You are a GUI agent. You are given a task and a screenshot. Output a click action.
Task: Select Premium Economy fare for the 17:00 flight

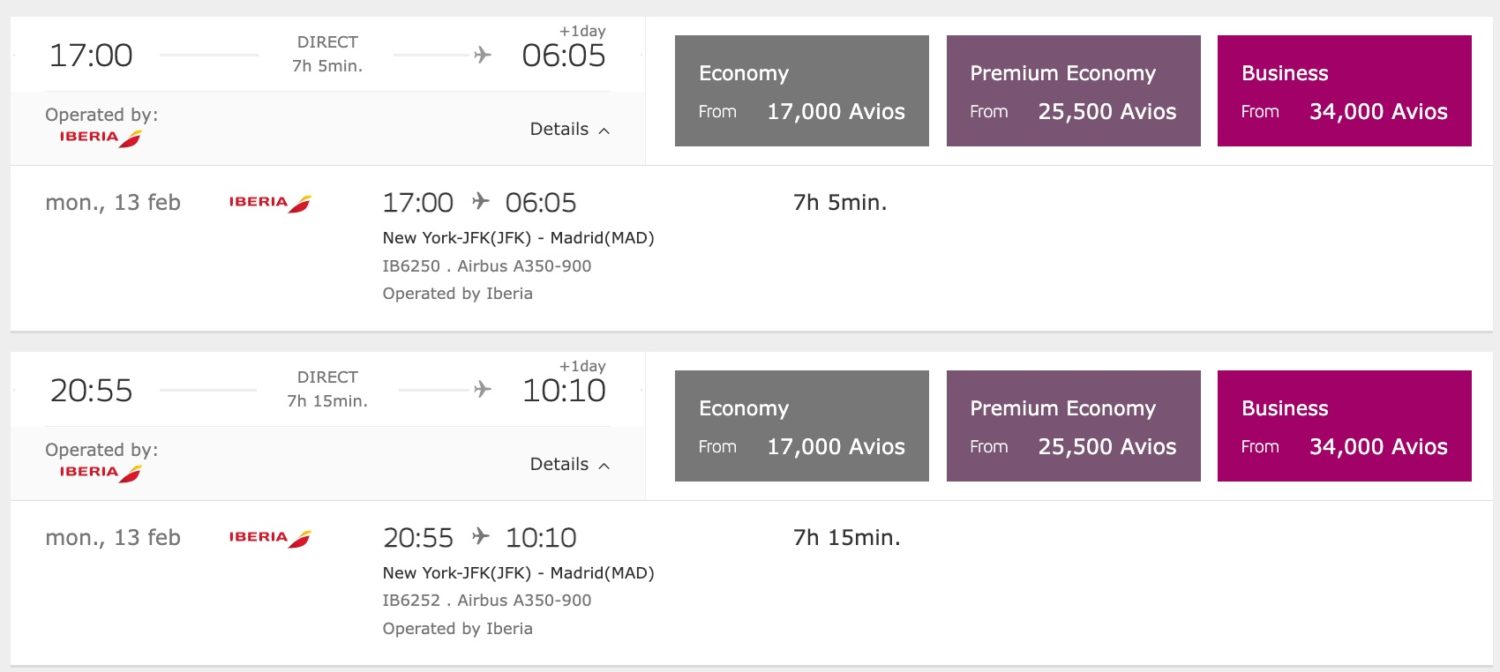[x=1073, y=90]
